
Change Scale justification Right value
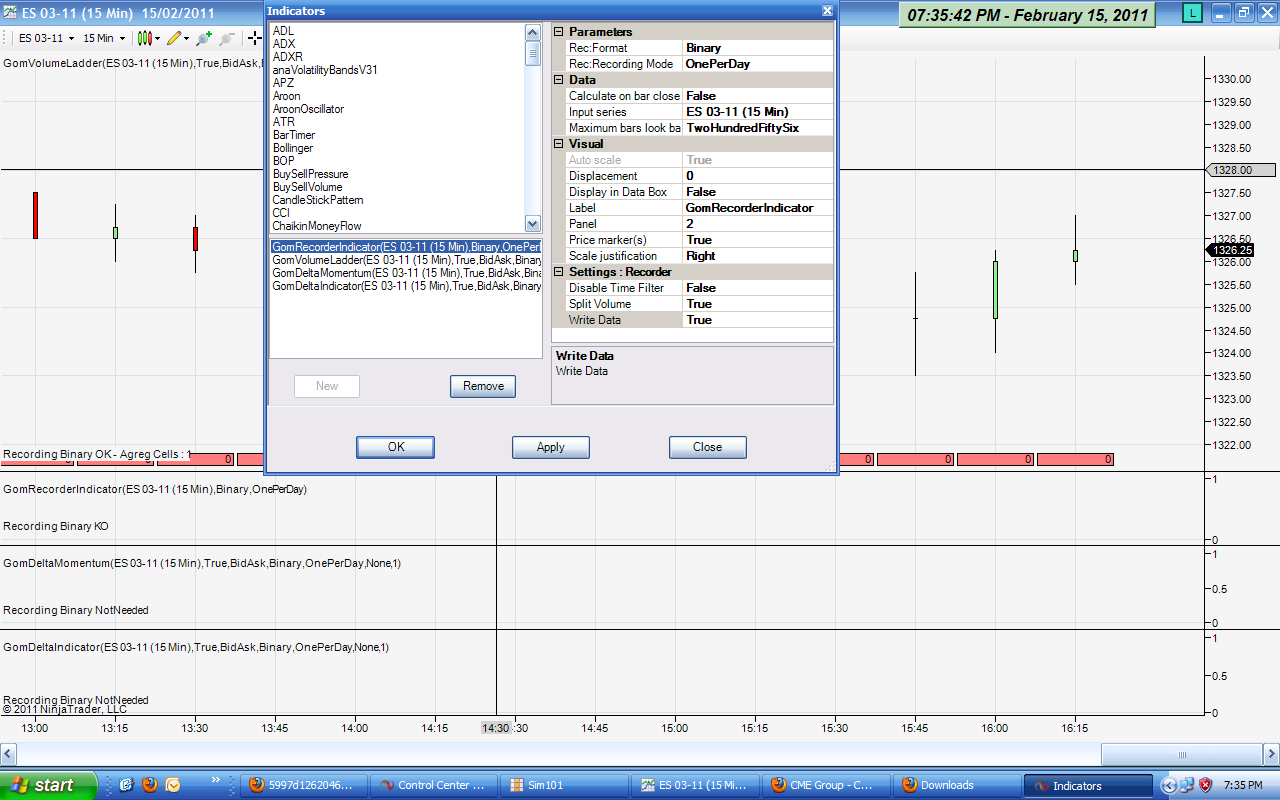[758, 256]
